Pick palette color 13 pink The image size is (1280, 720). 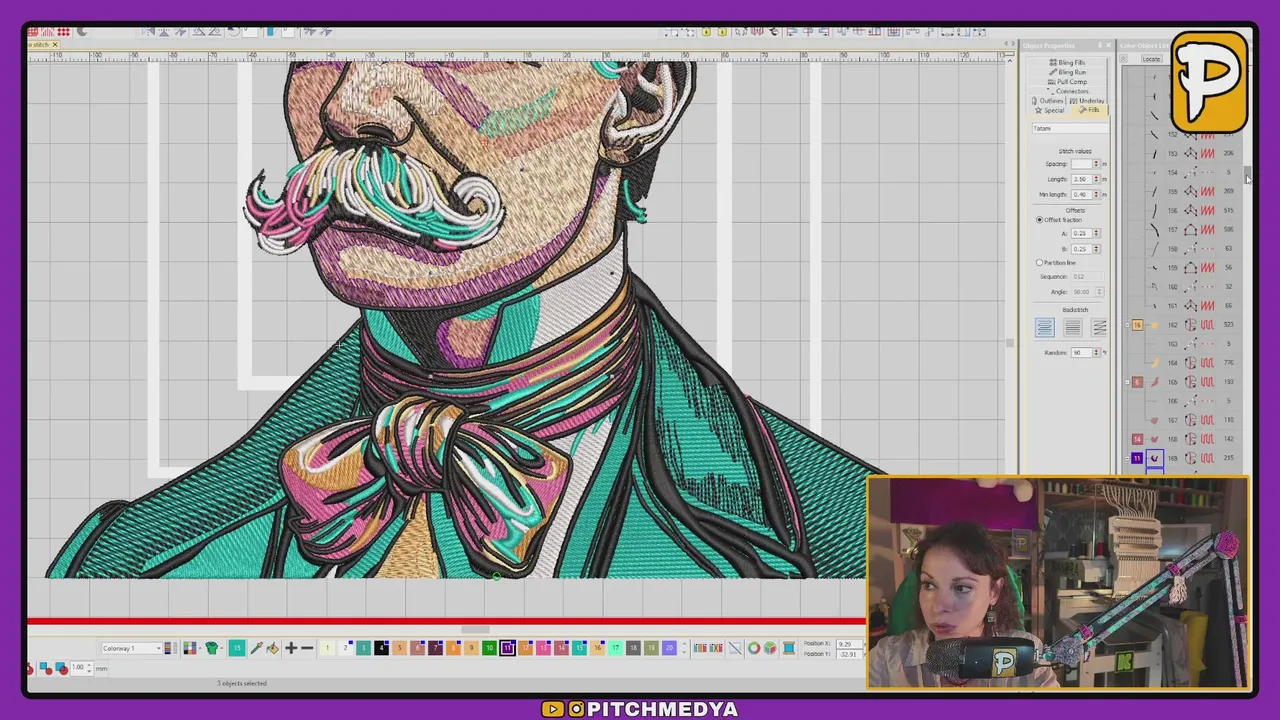click(543, 648)
